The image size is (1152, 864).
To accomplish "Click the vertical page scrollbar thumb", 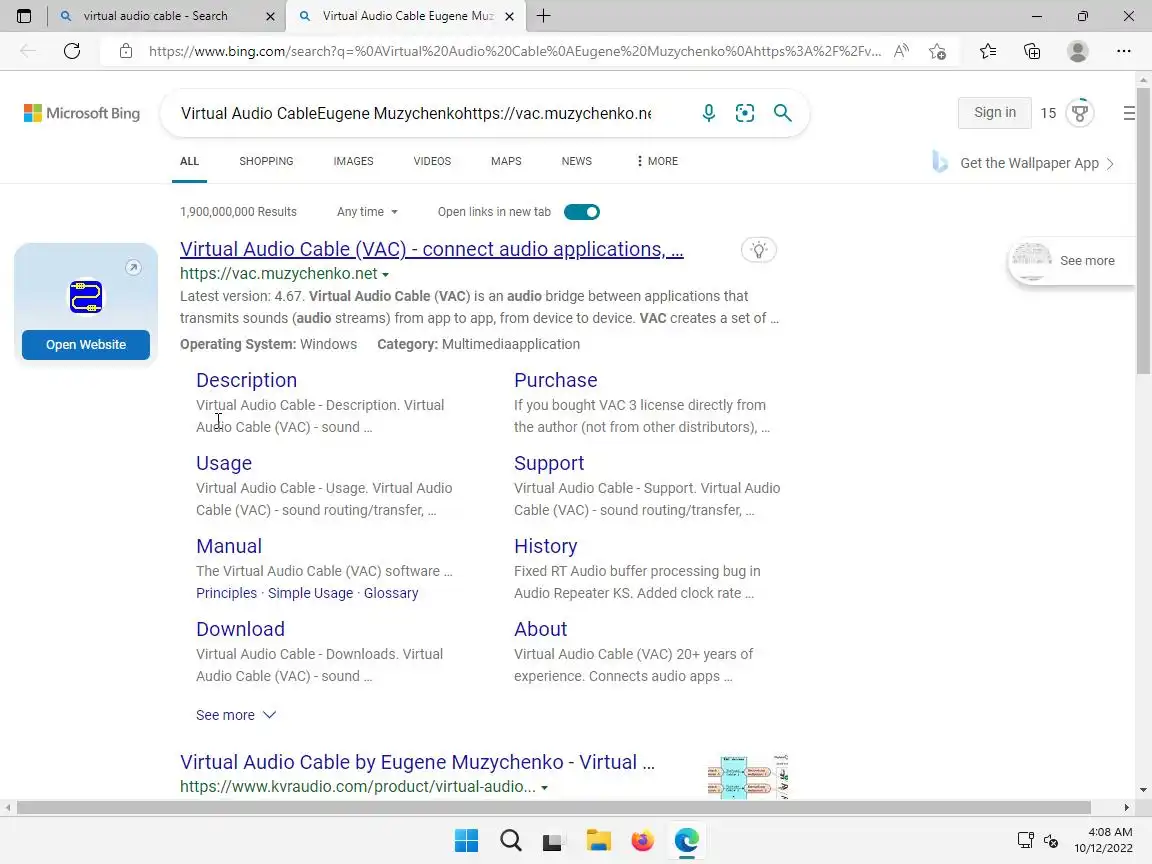I will click(x=1142, y=231).
